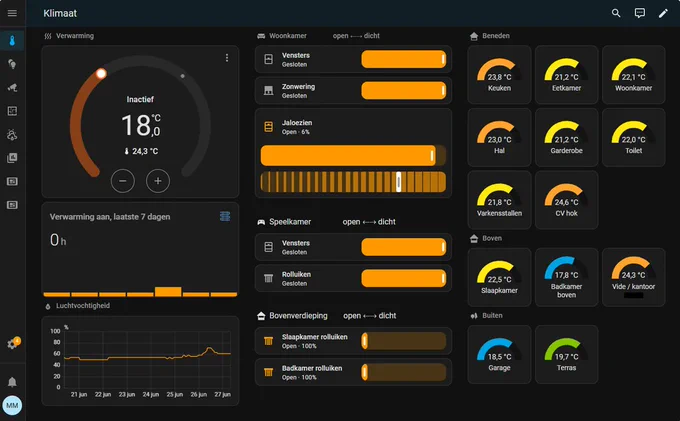Click the Badkamer rolluiken shutter icon
This screenshot has width=680, height=421.
click(x=269, y=372)
